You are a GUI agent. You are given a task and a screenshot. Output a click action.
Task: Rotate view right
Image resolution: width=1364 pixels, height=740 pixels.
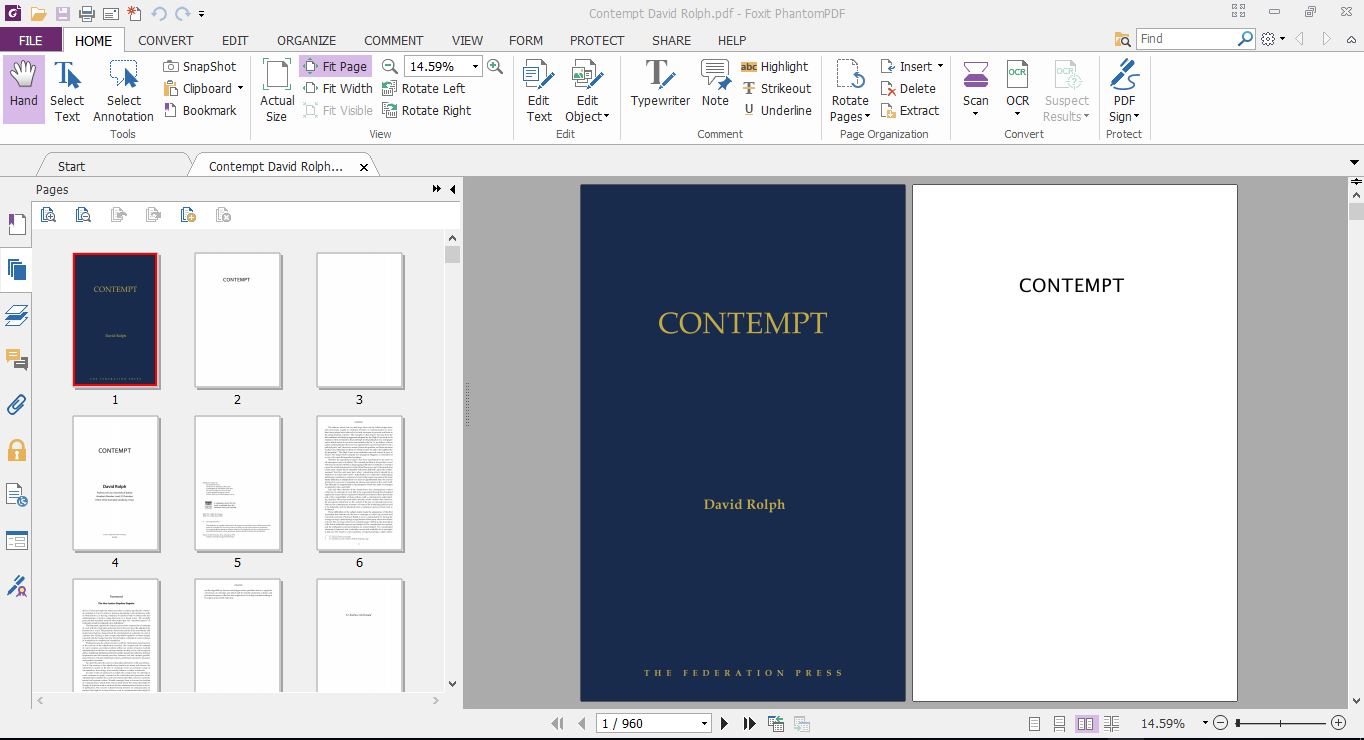427,110
